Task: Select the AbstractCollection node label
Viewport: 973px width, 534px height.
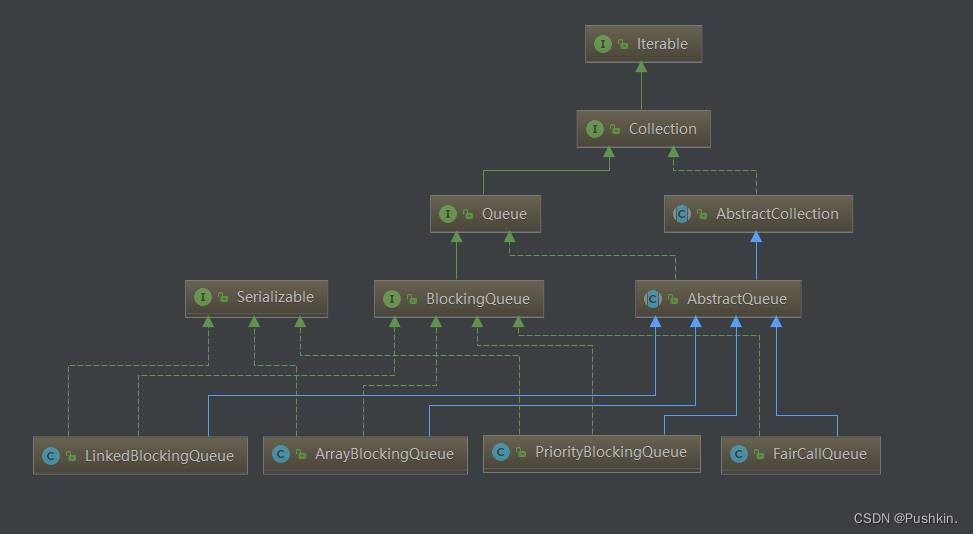Action: click(x=777, y=214)
